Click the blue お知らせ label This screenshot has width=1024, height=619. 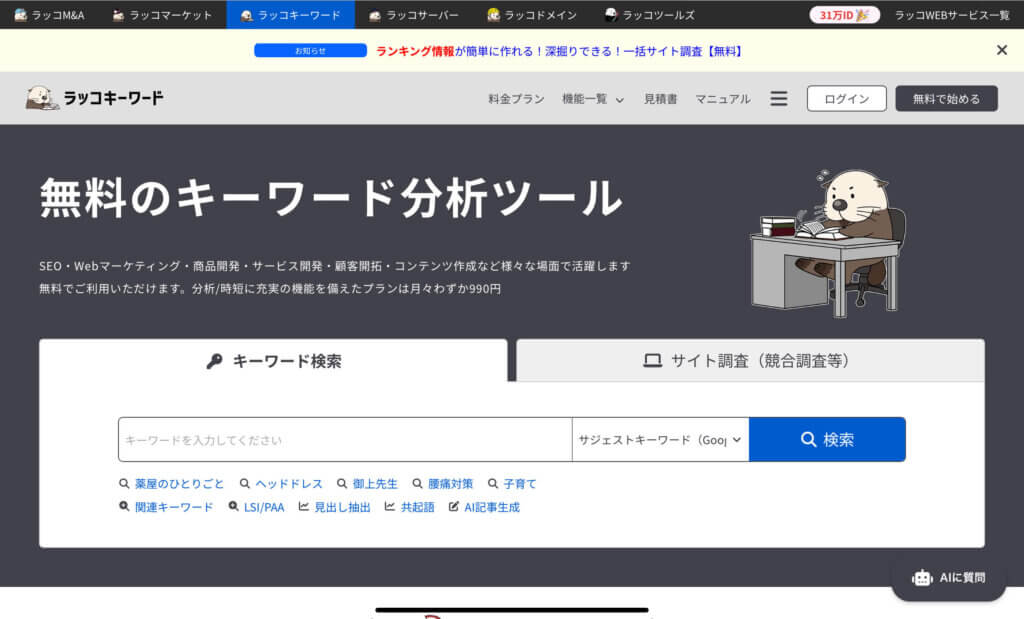coord(310,50)
